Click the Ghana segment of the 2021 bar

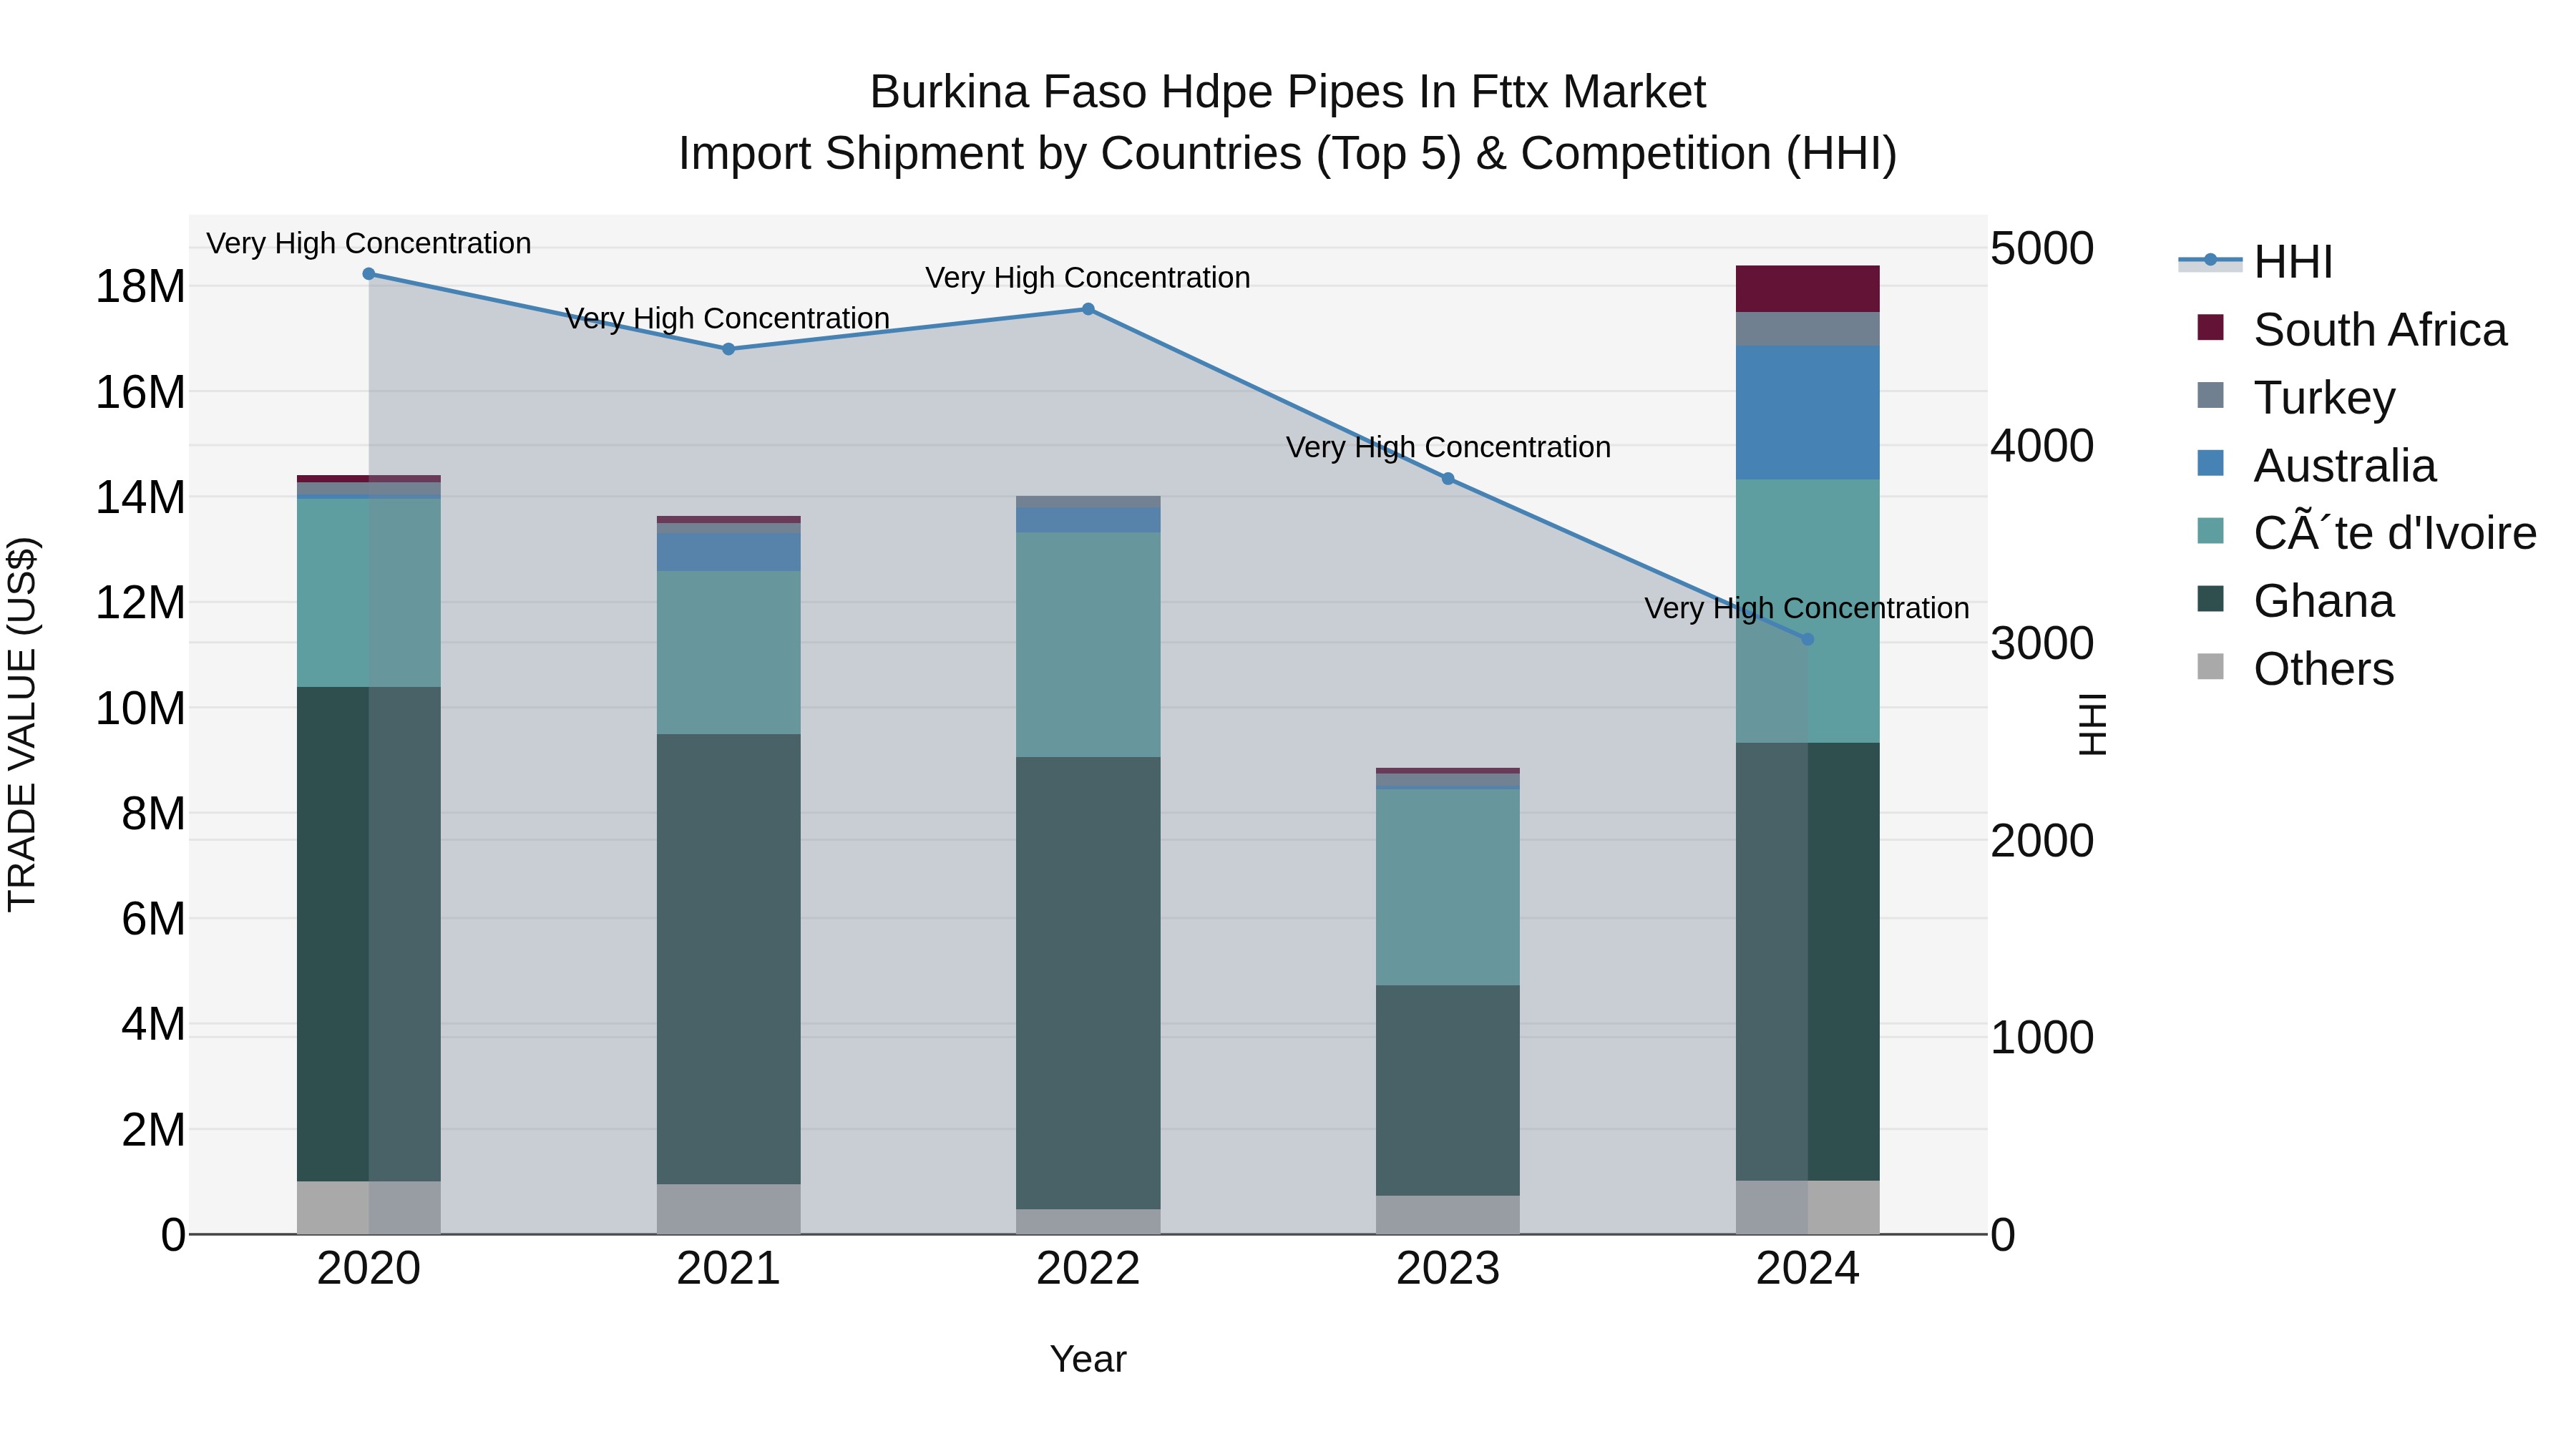pos(729,959)
